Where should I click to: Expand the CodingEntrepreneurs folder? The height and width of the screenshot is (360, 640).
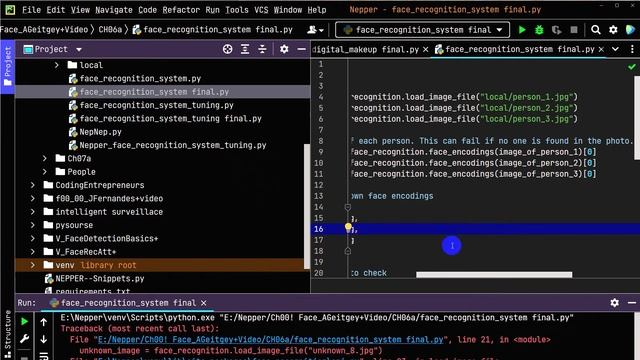click(x=33, y=185)
